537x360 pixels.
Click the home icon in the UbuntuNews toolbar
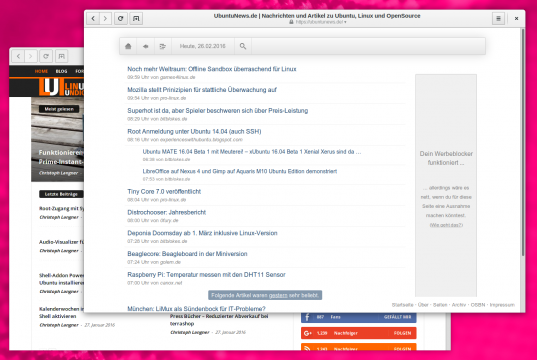click(x=128, y=46)
